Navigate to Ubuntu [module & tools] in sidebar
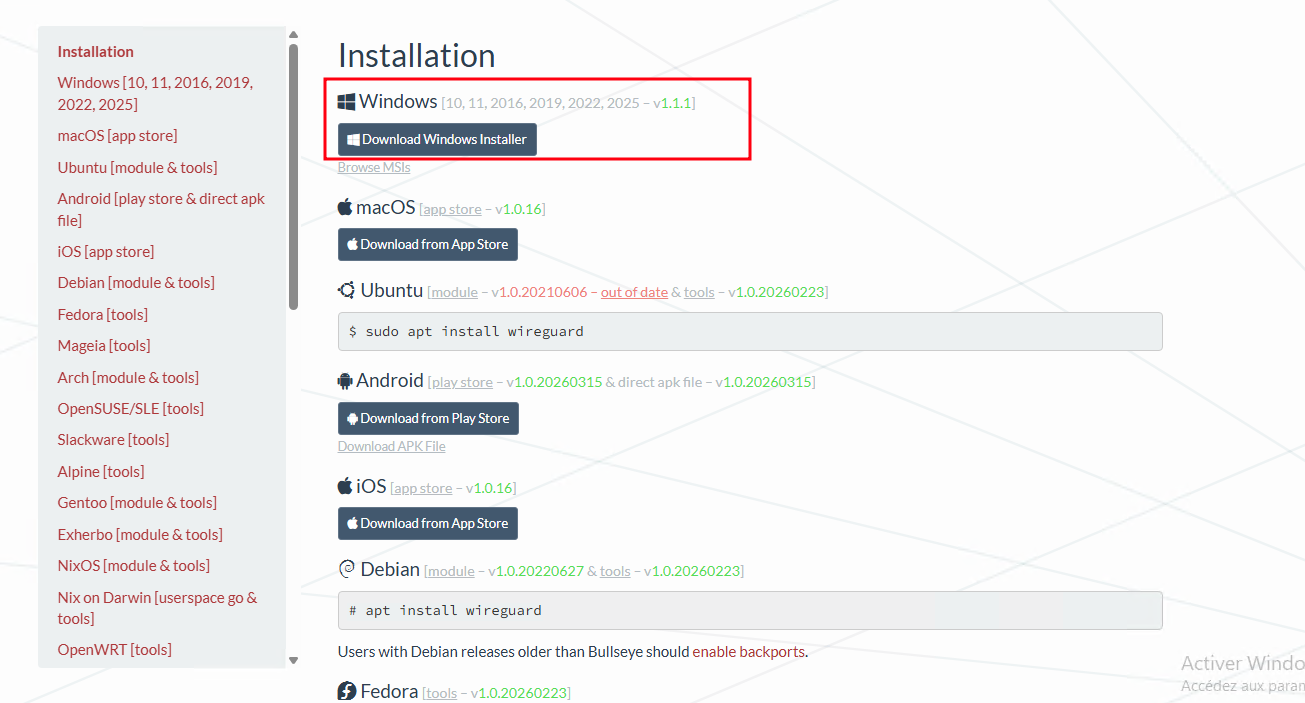The image size is (1305, 703). pos(138,168)
